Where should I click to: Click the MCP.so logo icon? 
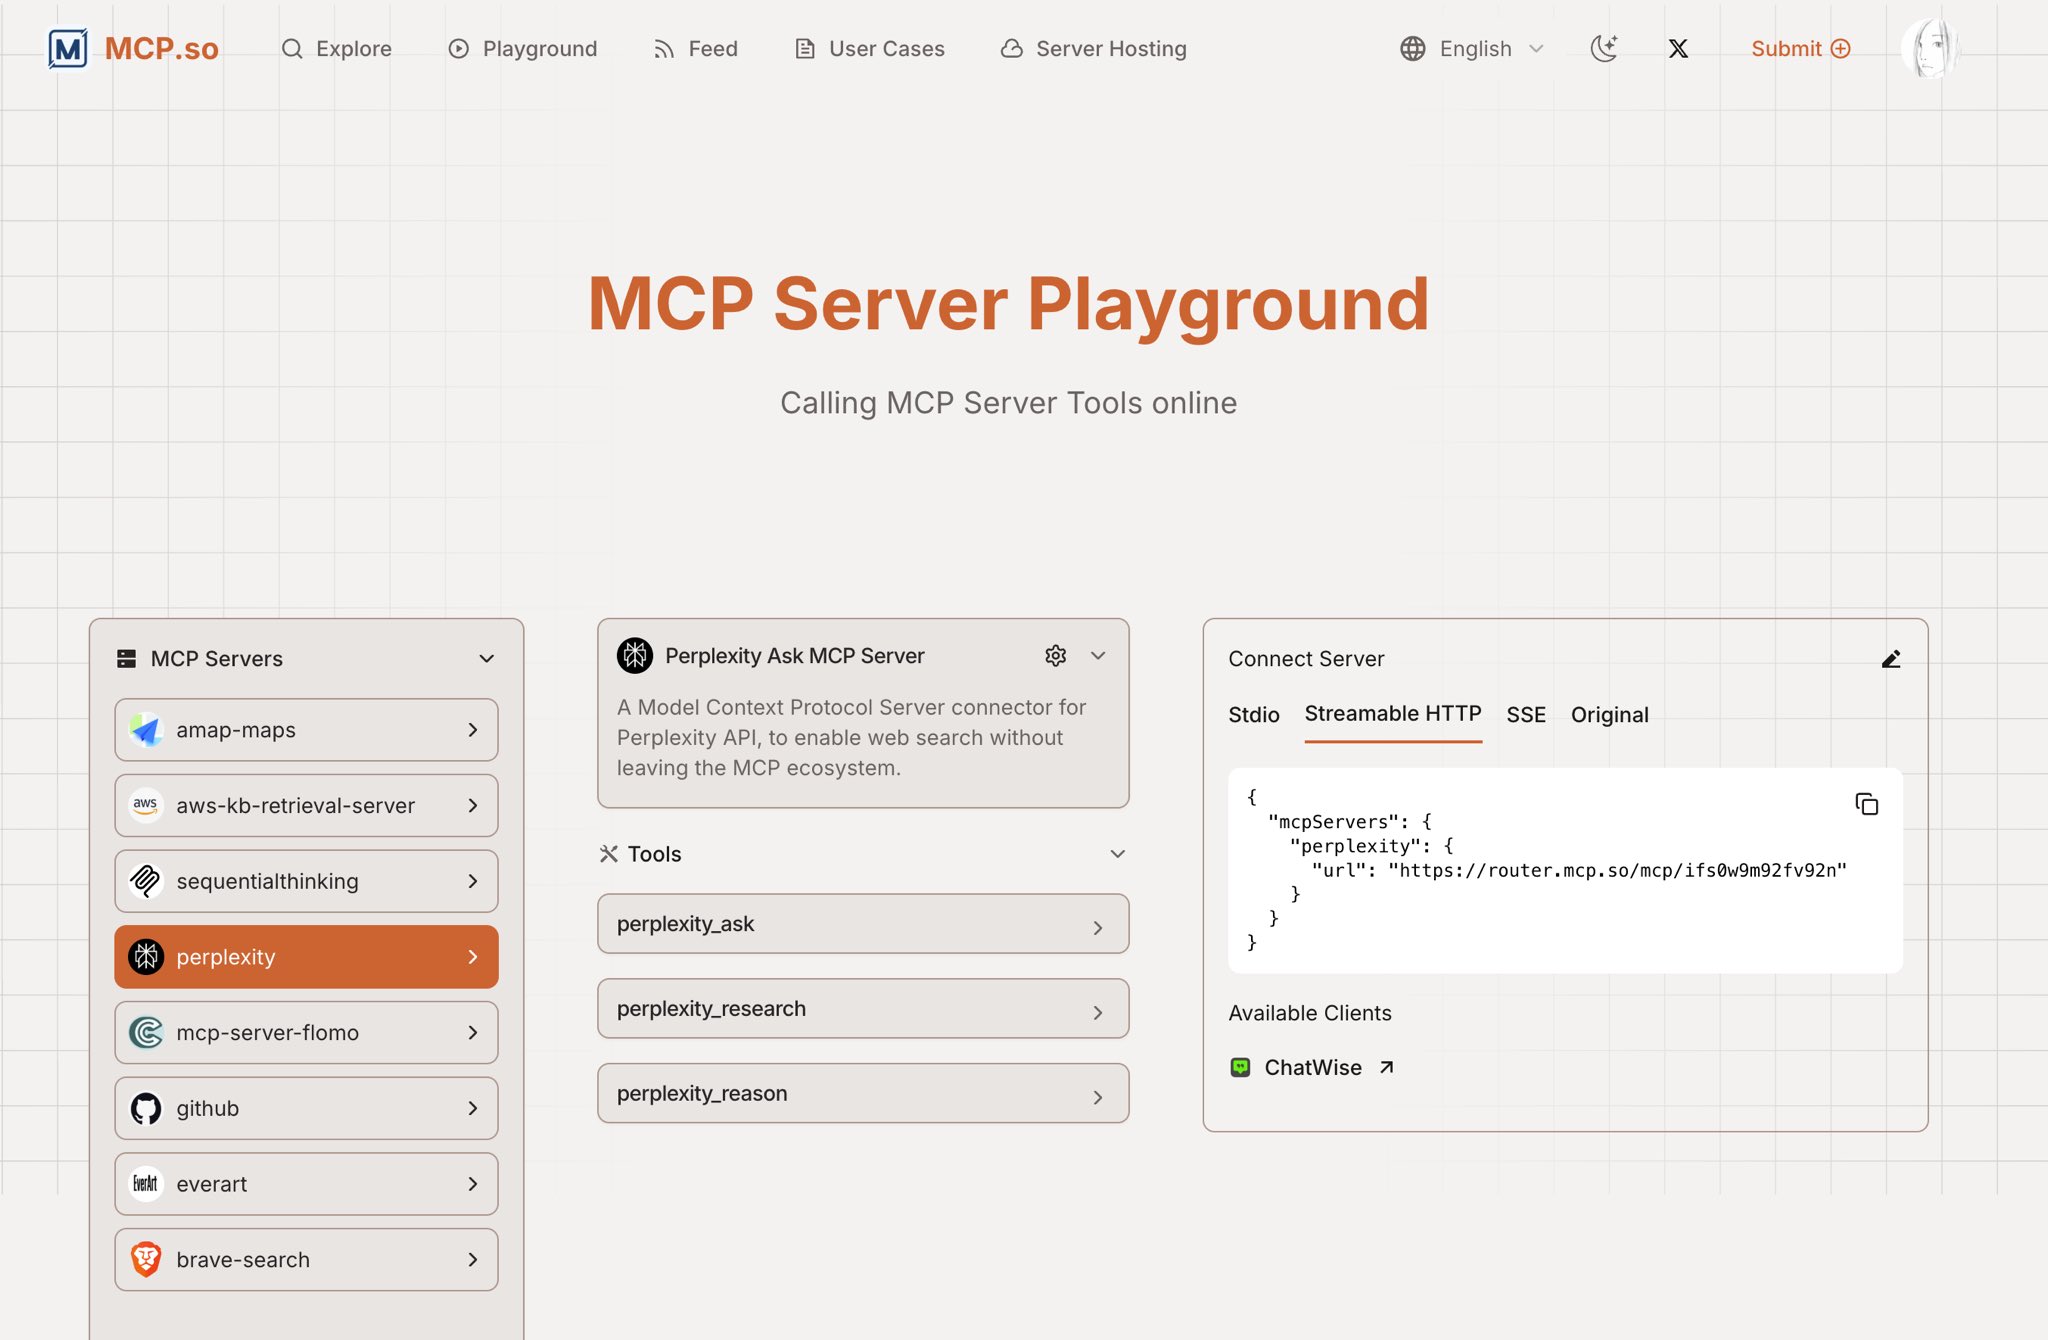coord(68,48)
